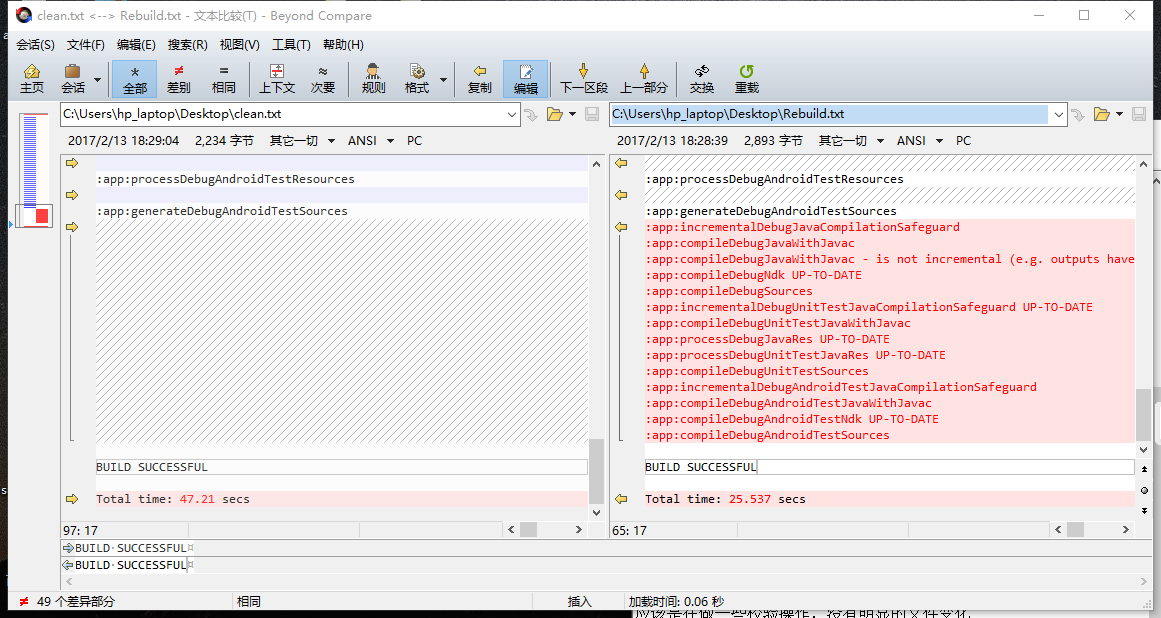Click the 上下文 (Context) toolbar button

277,78
